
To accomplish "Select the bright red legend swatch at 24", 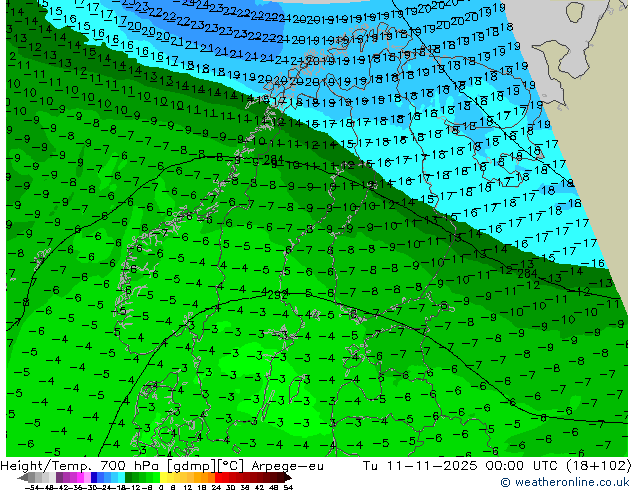I will click(x=218, y=478).
